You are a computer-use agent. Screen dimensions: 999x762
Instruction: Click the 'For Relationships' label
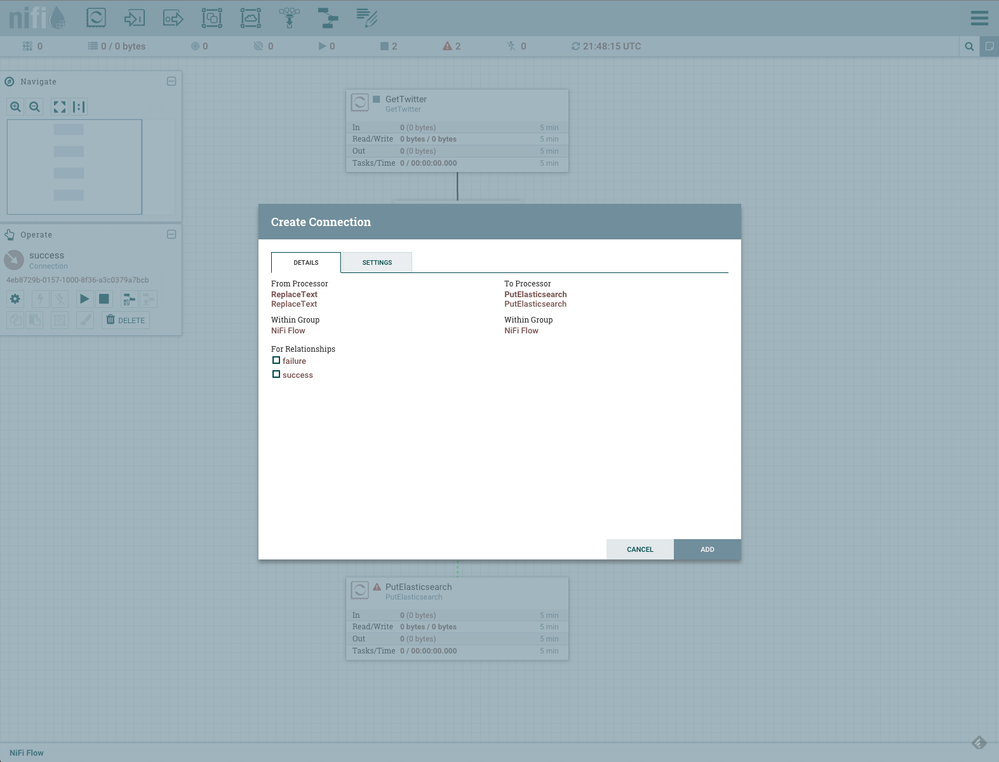pos(303,349)
